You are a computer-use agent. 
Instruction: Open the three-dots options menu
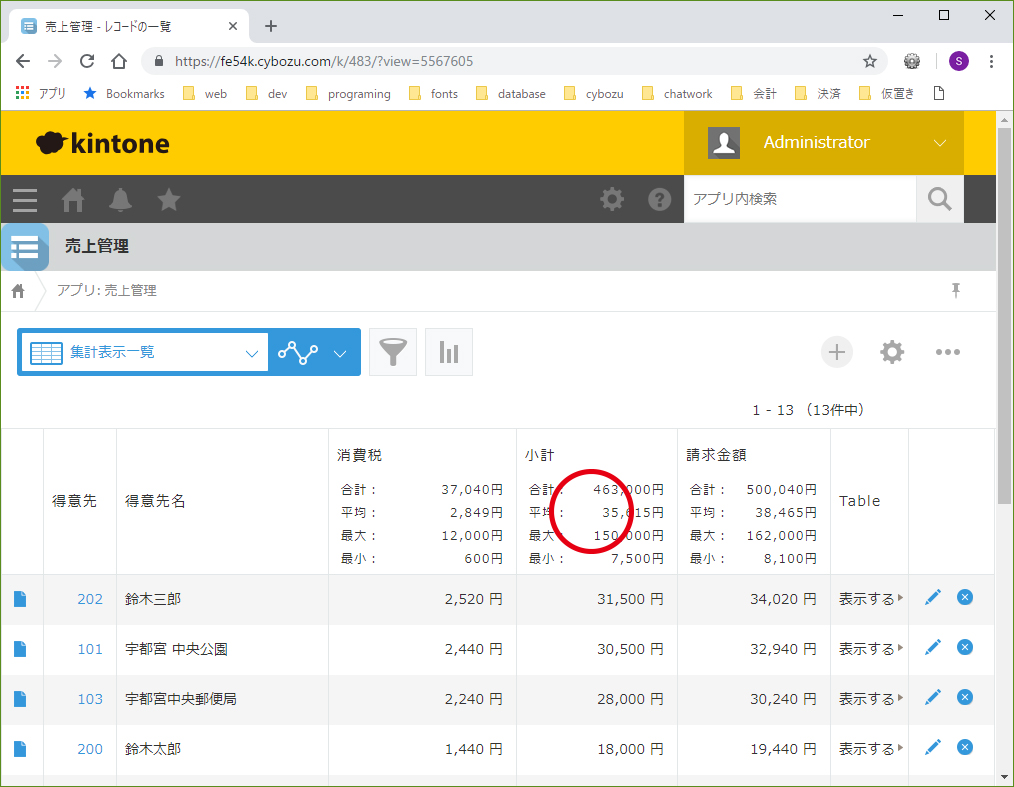pos(947,352)
